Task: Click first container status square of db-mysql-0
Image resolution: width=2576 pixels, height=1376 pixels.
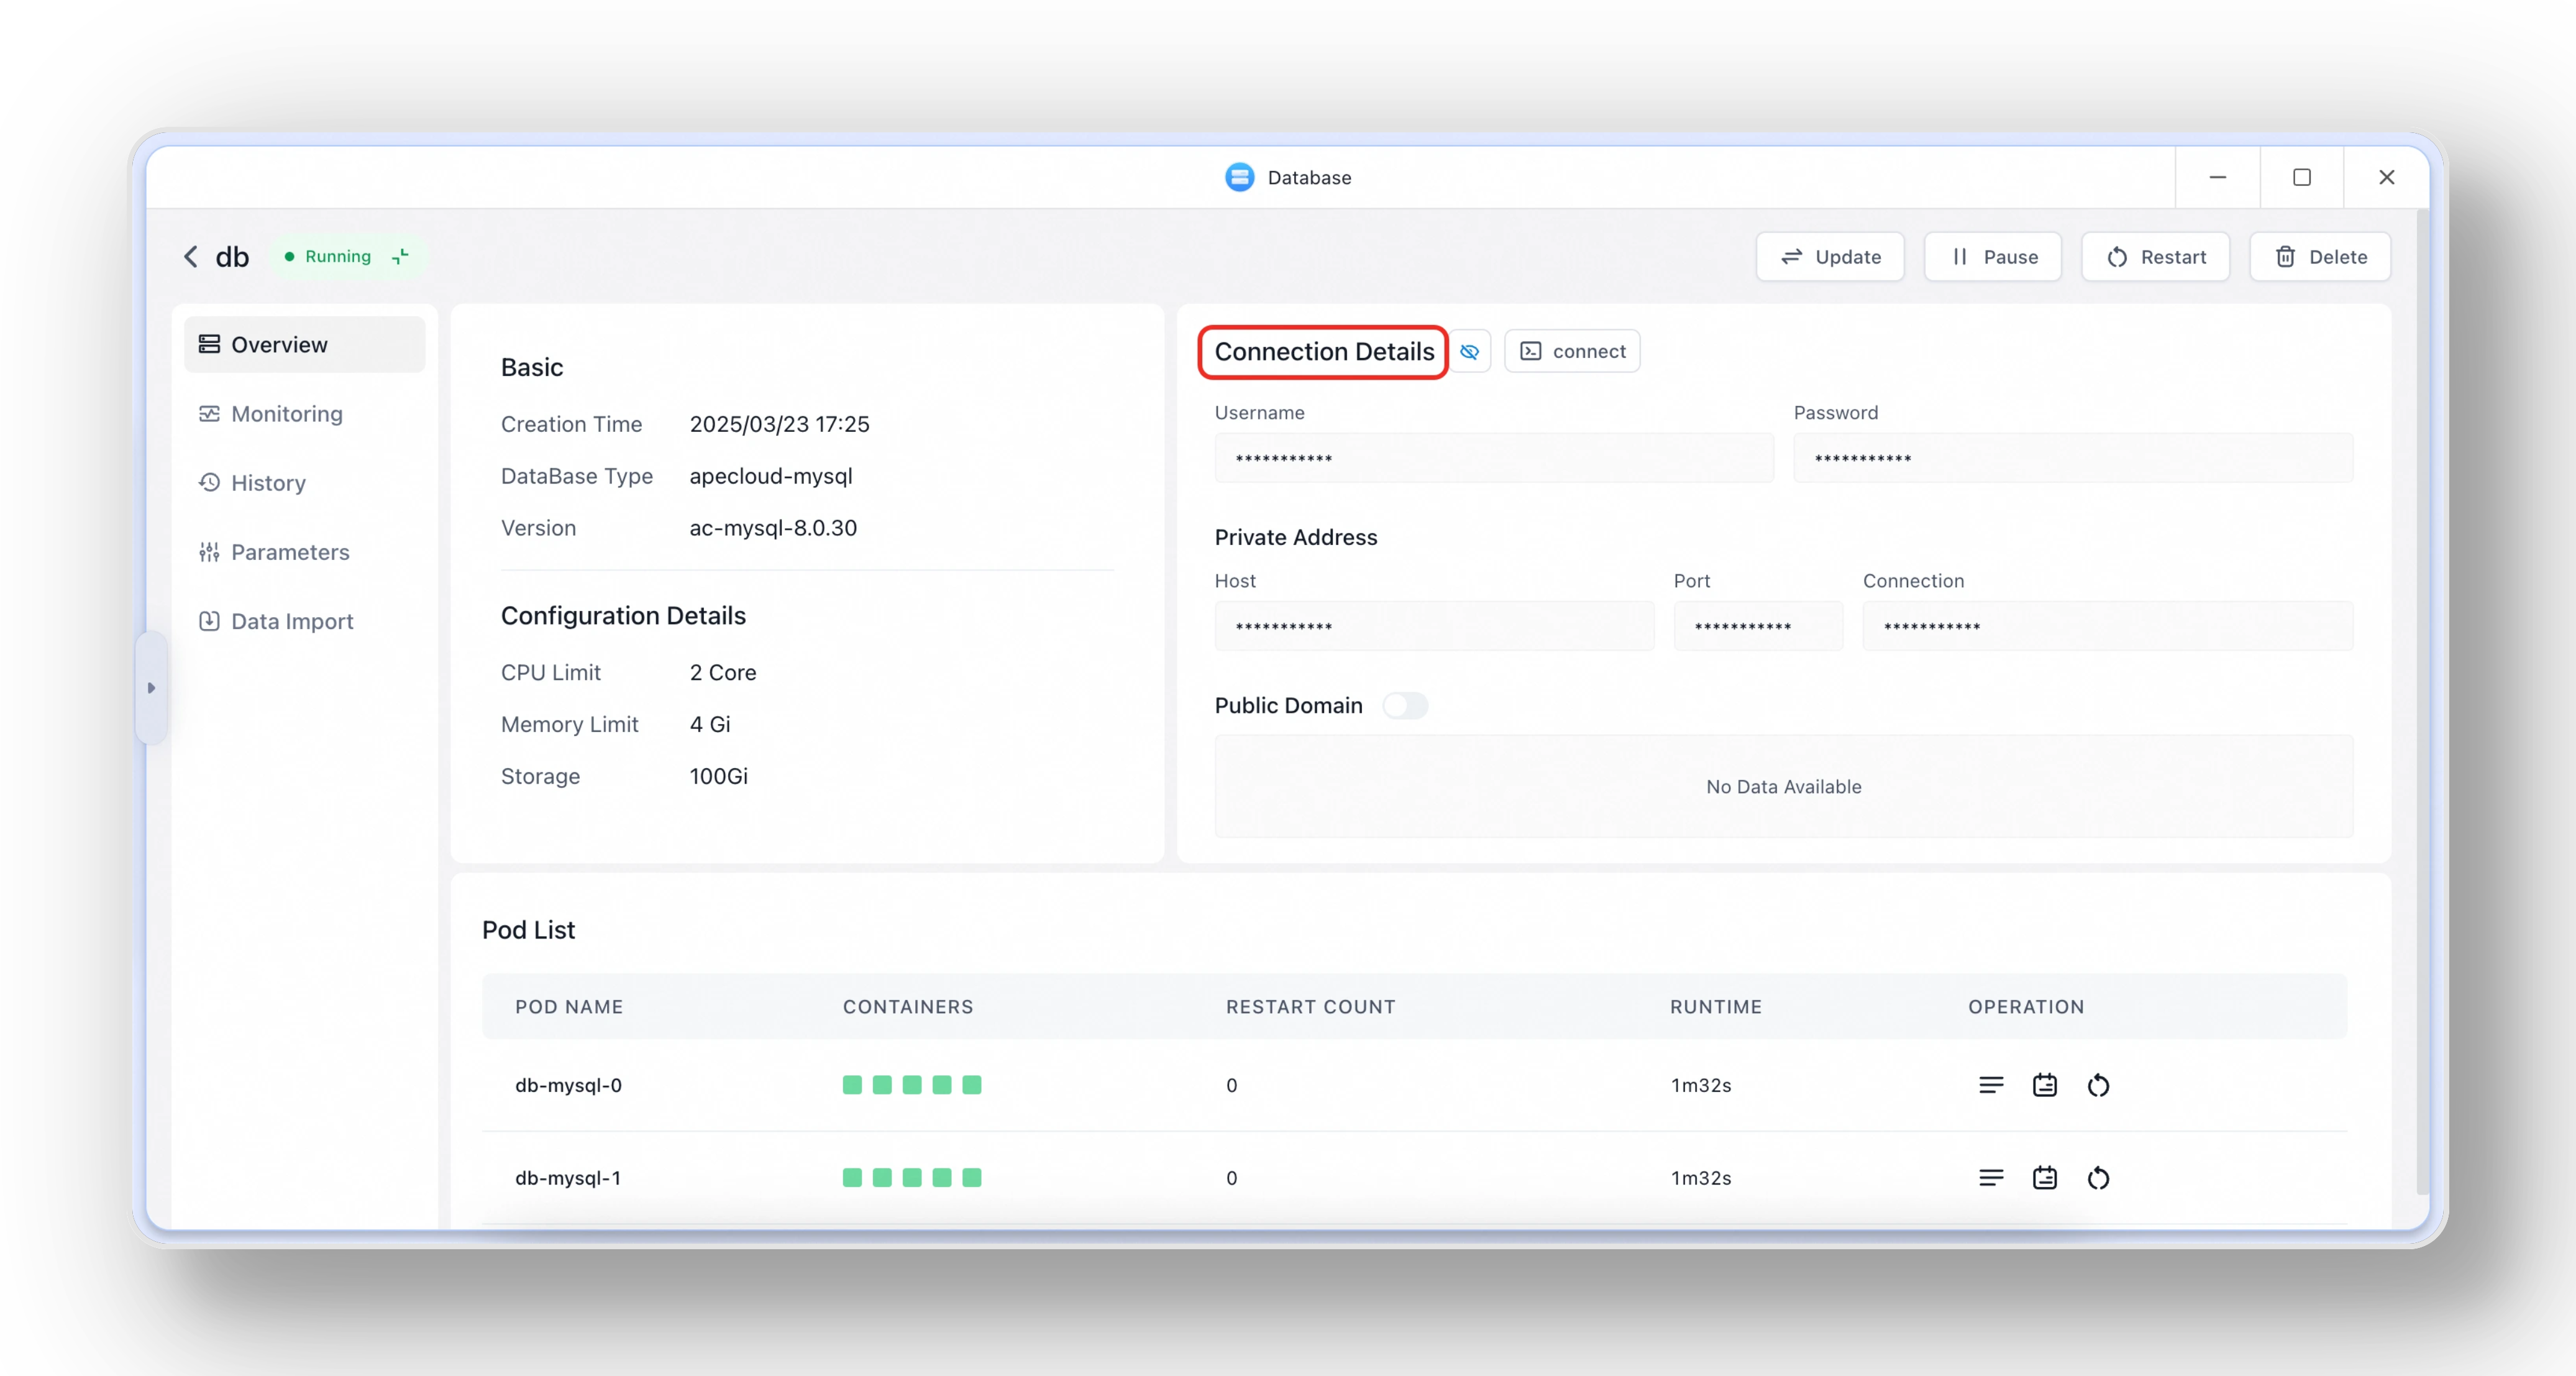Action: point(852,1085)
